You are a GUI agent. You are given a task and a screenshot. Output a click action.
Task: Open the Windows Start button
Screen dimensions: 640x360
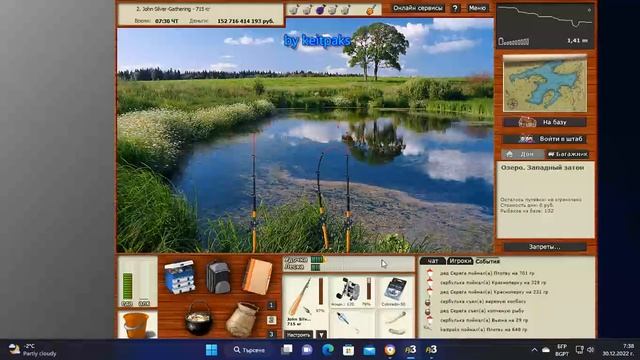click(211, 350)
